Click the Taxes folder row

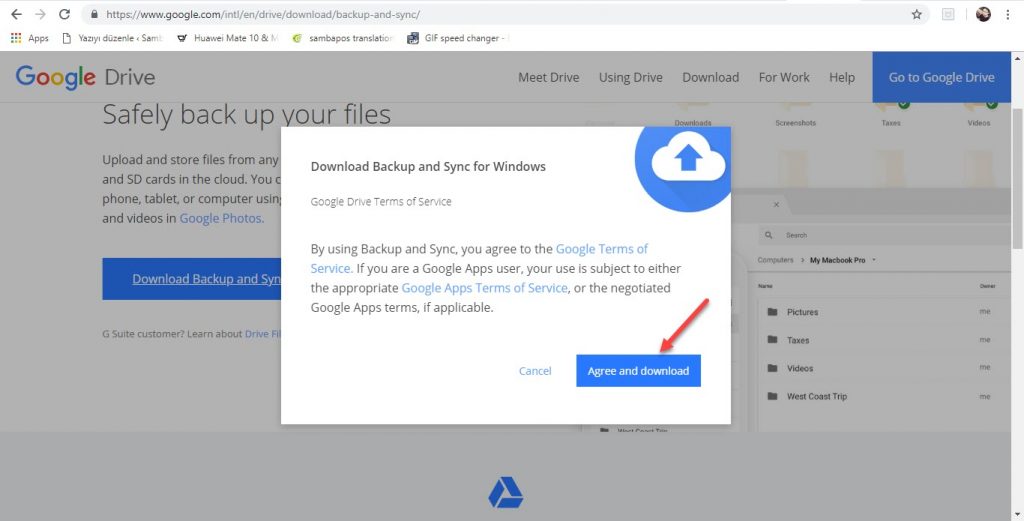pos(878,340)
